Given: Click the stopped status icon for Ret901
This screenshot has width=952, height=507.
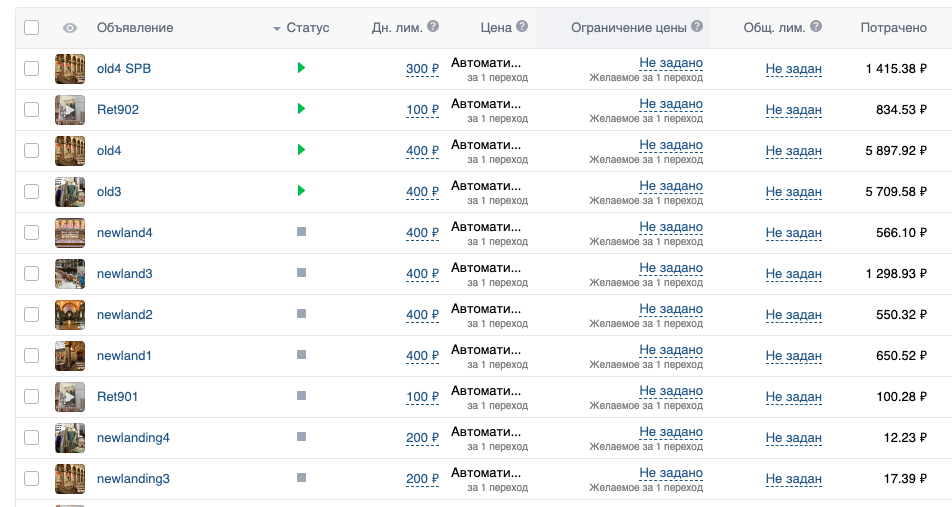Looking at the screenshot, I should [301, 396].
